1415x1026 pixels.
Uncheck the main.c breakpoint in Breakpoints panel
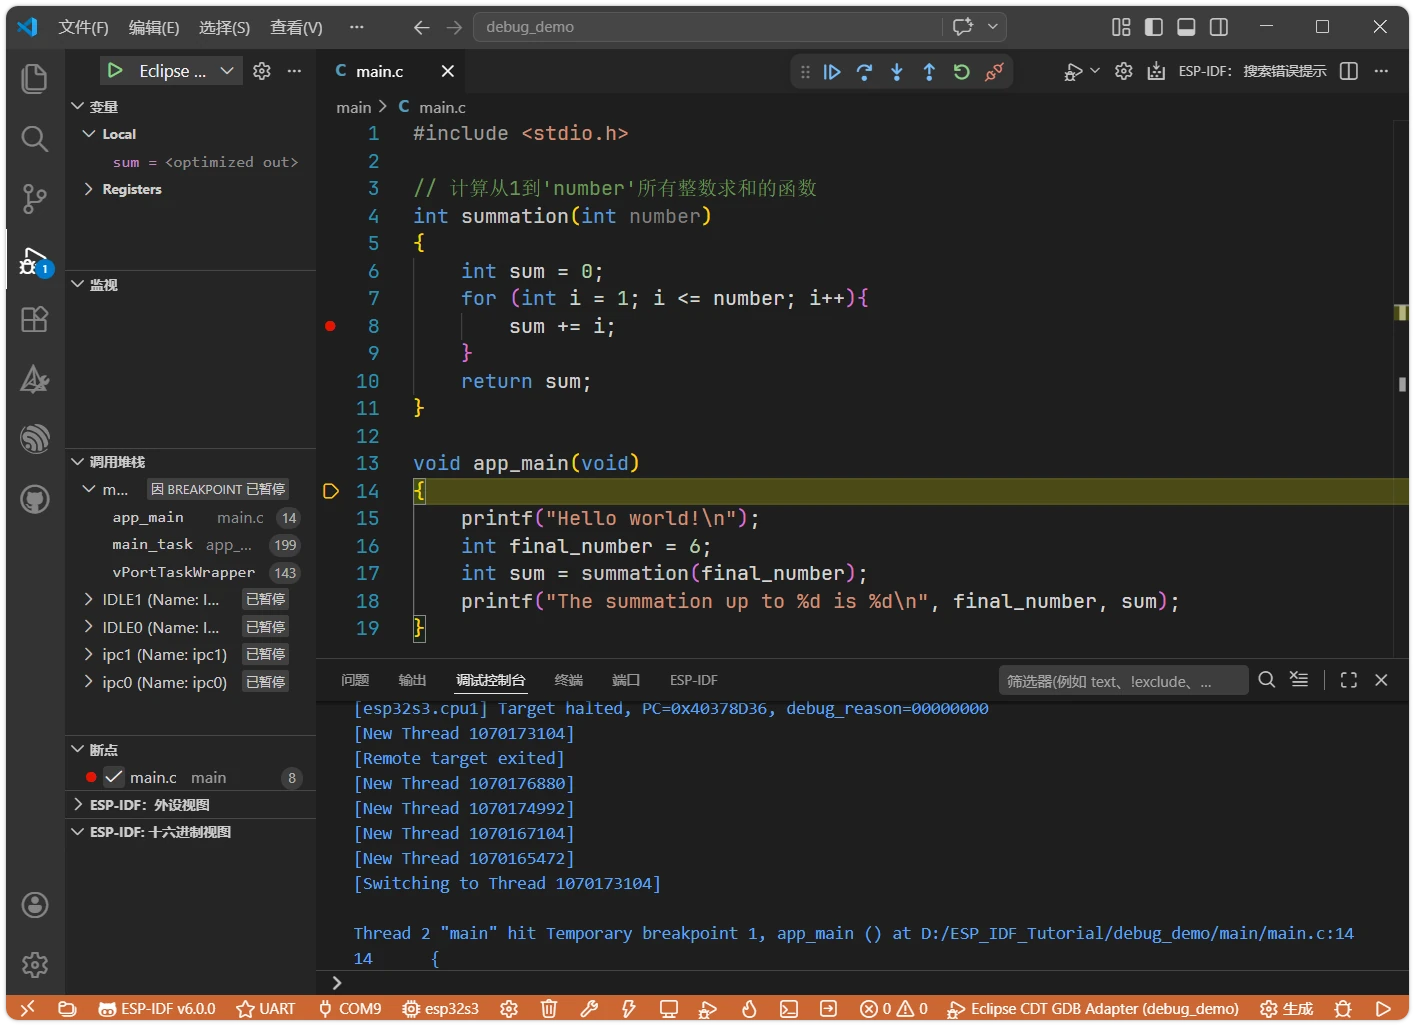[113, 777]
